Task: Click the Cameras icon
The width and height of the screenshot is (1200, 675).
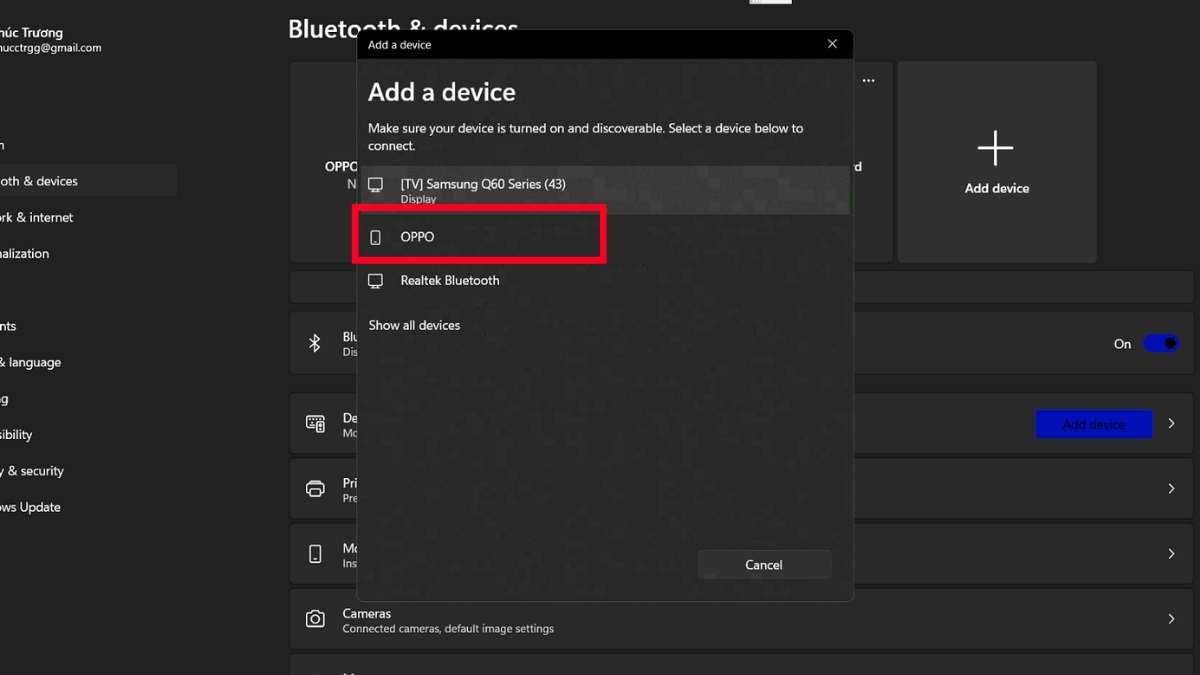Action: (x=315, y=619)
